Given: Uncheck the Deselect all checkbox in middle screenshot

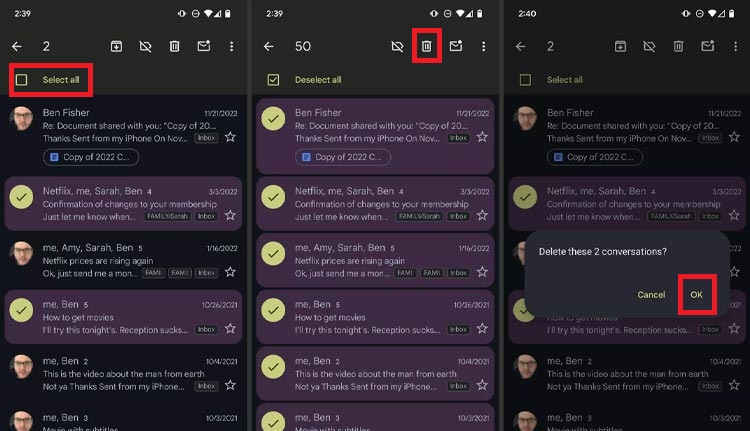Looking at the screenshot, I should coord(273,80).
